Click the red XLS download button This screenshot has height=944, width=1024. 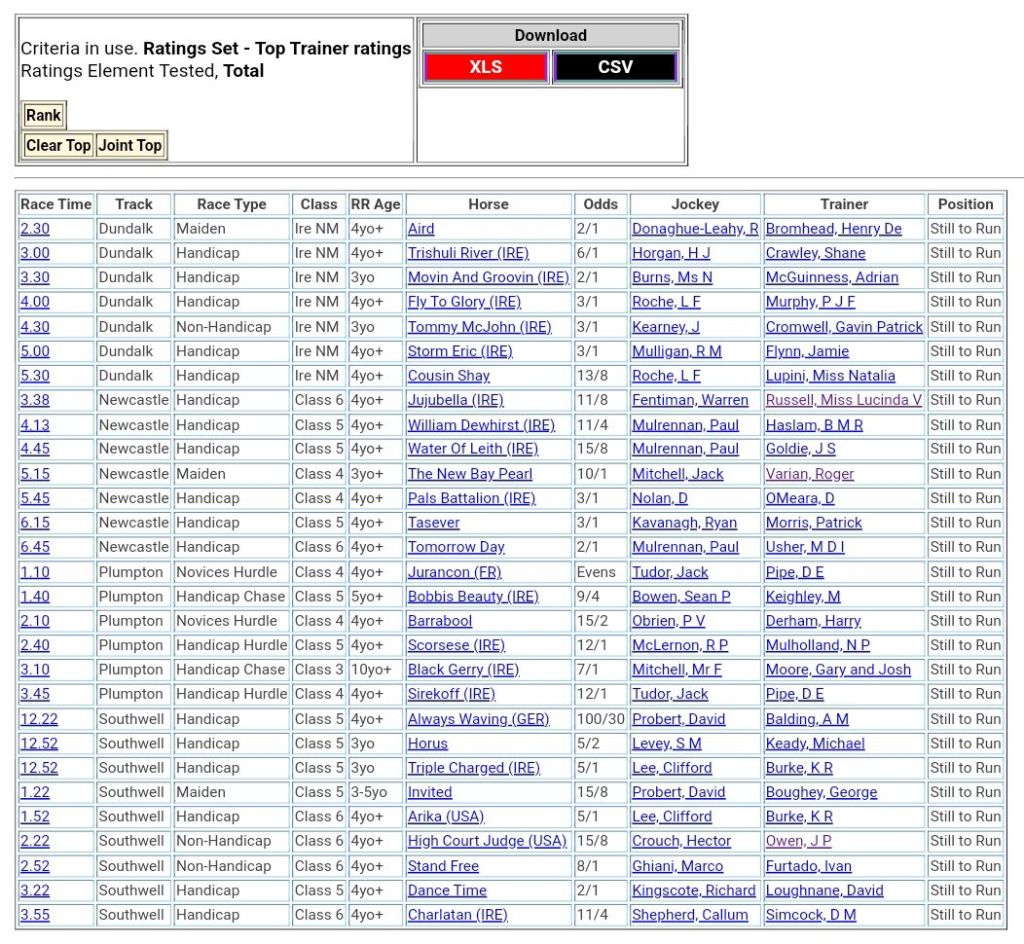[485, 67]
